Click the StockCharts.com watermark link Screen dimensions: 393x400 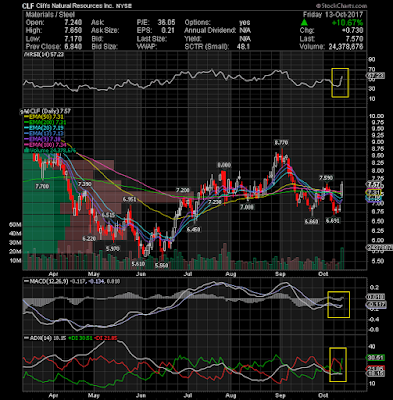tap(341, 6)
